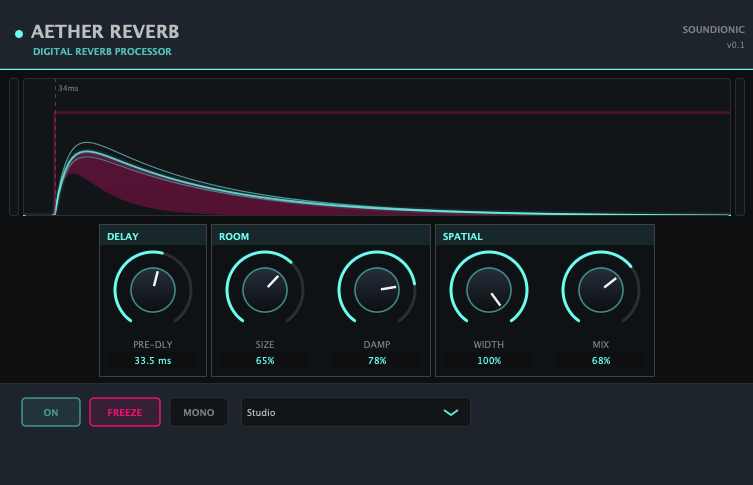Screen dimensions: 753x485
Task: Select the 65% size value field
Action: 265,361
